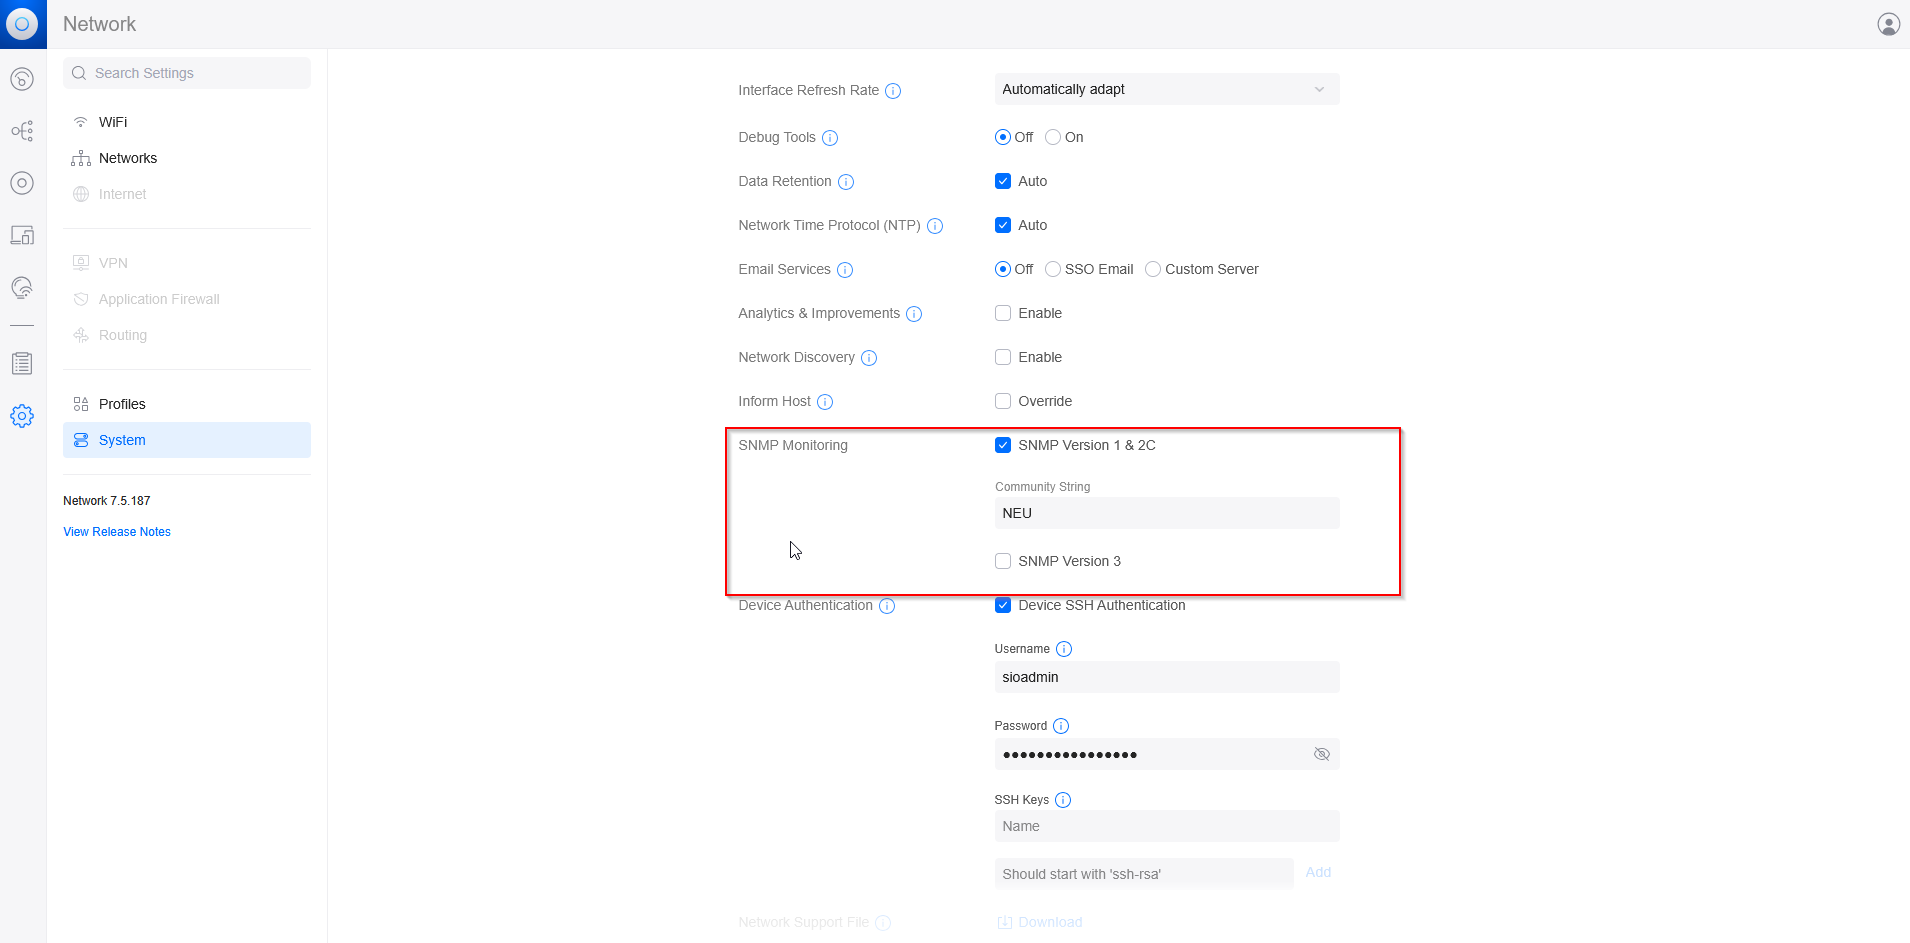
Task: Open the Profiles settings section
Action: 122,404
